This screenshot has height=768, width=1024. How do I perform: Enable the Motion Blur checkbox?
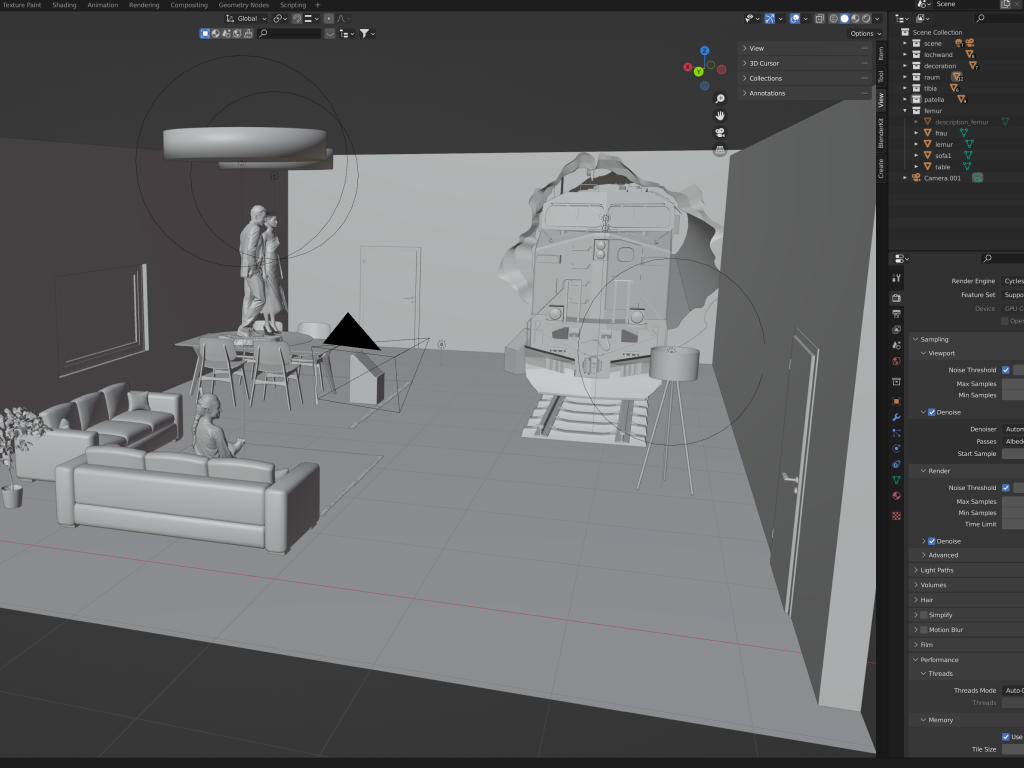coord(923,630)
